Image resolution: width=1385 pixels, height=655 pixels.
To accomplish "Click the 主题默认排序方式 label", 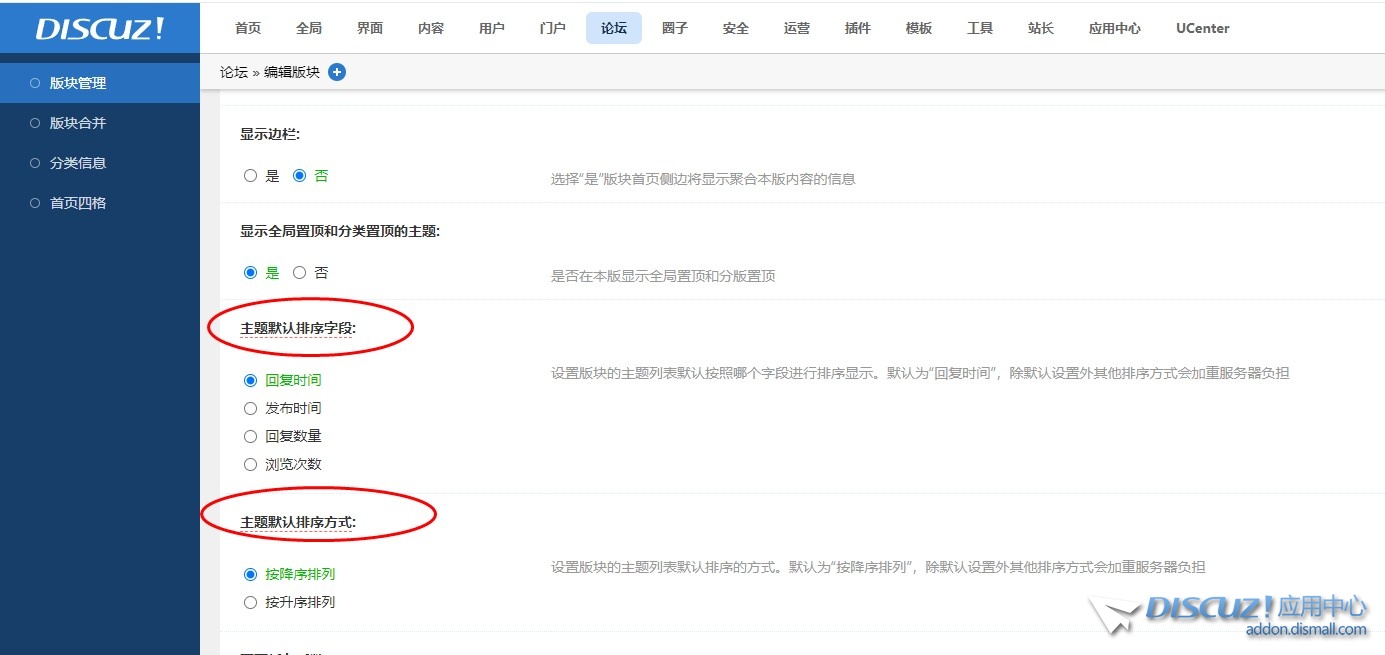I will (298, 522).
